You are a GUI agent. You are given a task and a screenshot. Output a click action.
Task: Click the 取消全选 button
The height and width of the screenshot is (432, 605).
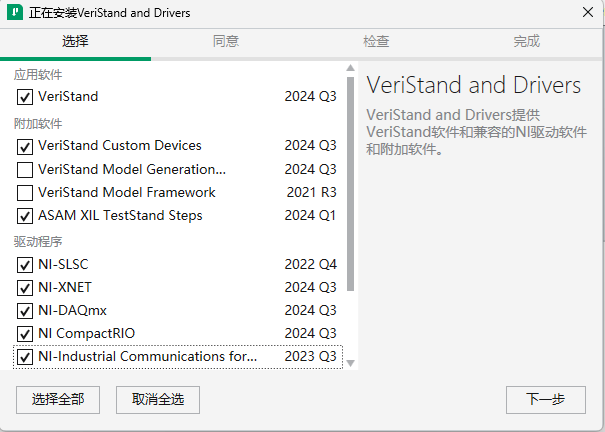(x=158, y=400)
